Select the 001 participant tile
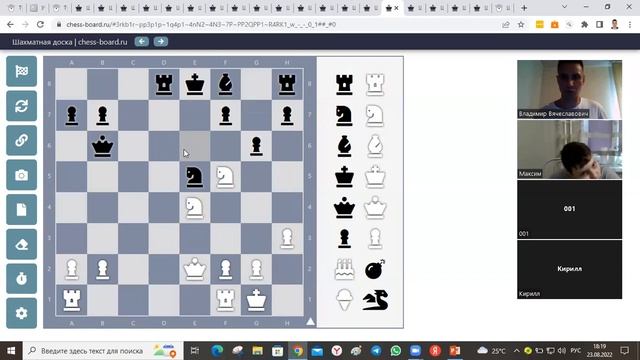This screenshot has width=640, height=360. click(569, 209)
